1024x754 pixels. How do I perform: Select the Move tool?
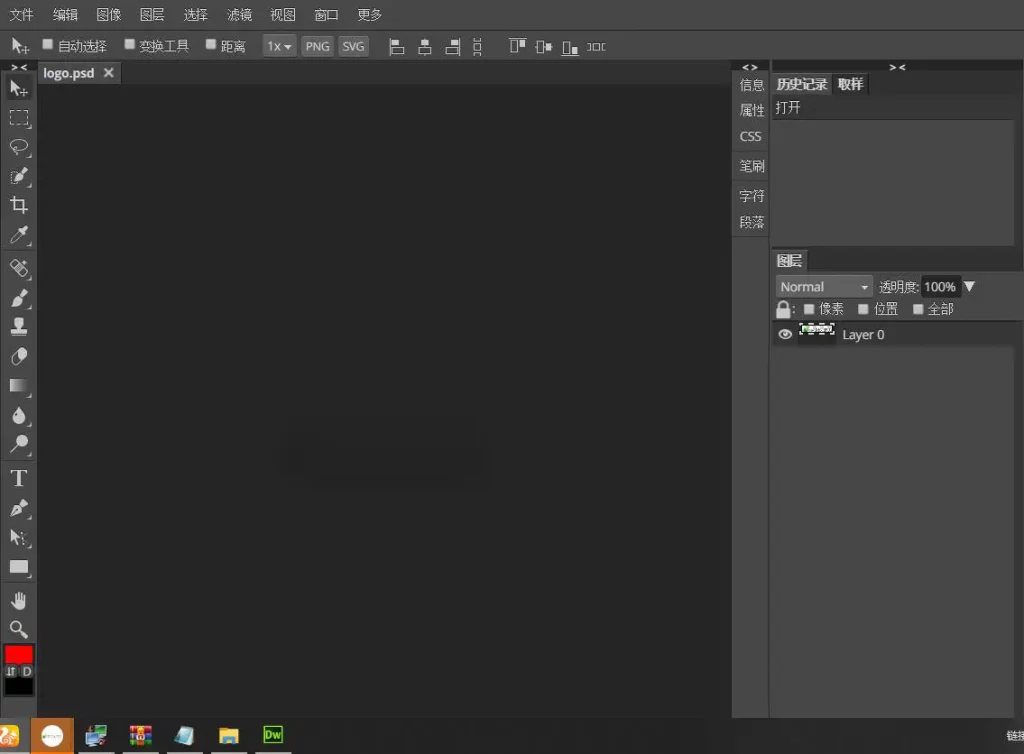pos(18,88)
